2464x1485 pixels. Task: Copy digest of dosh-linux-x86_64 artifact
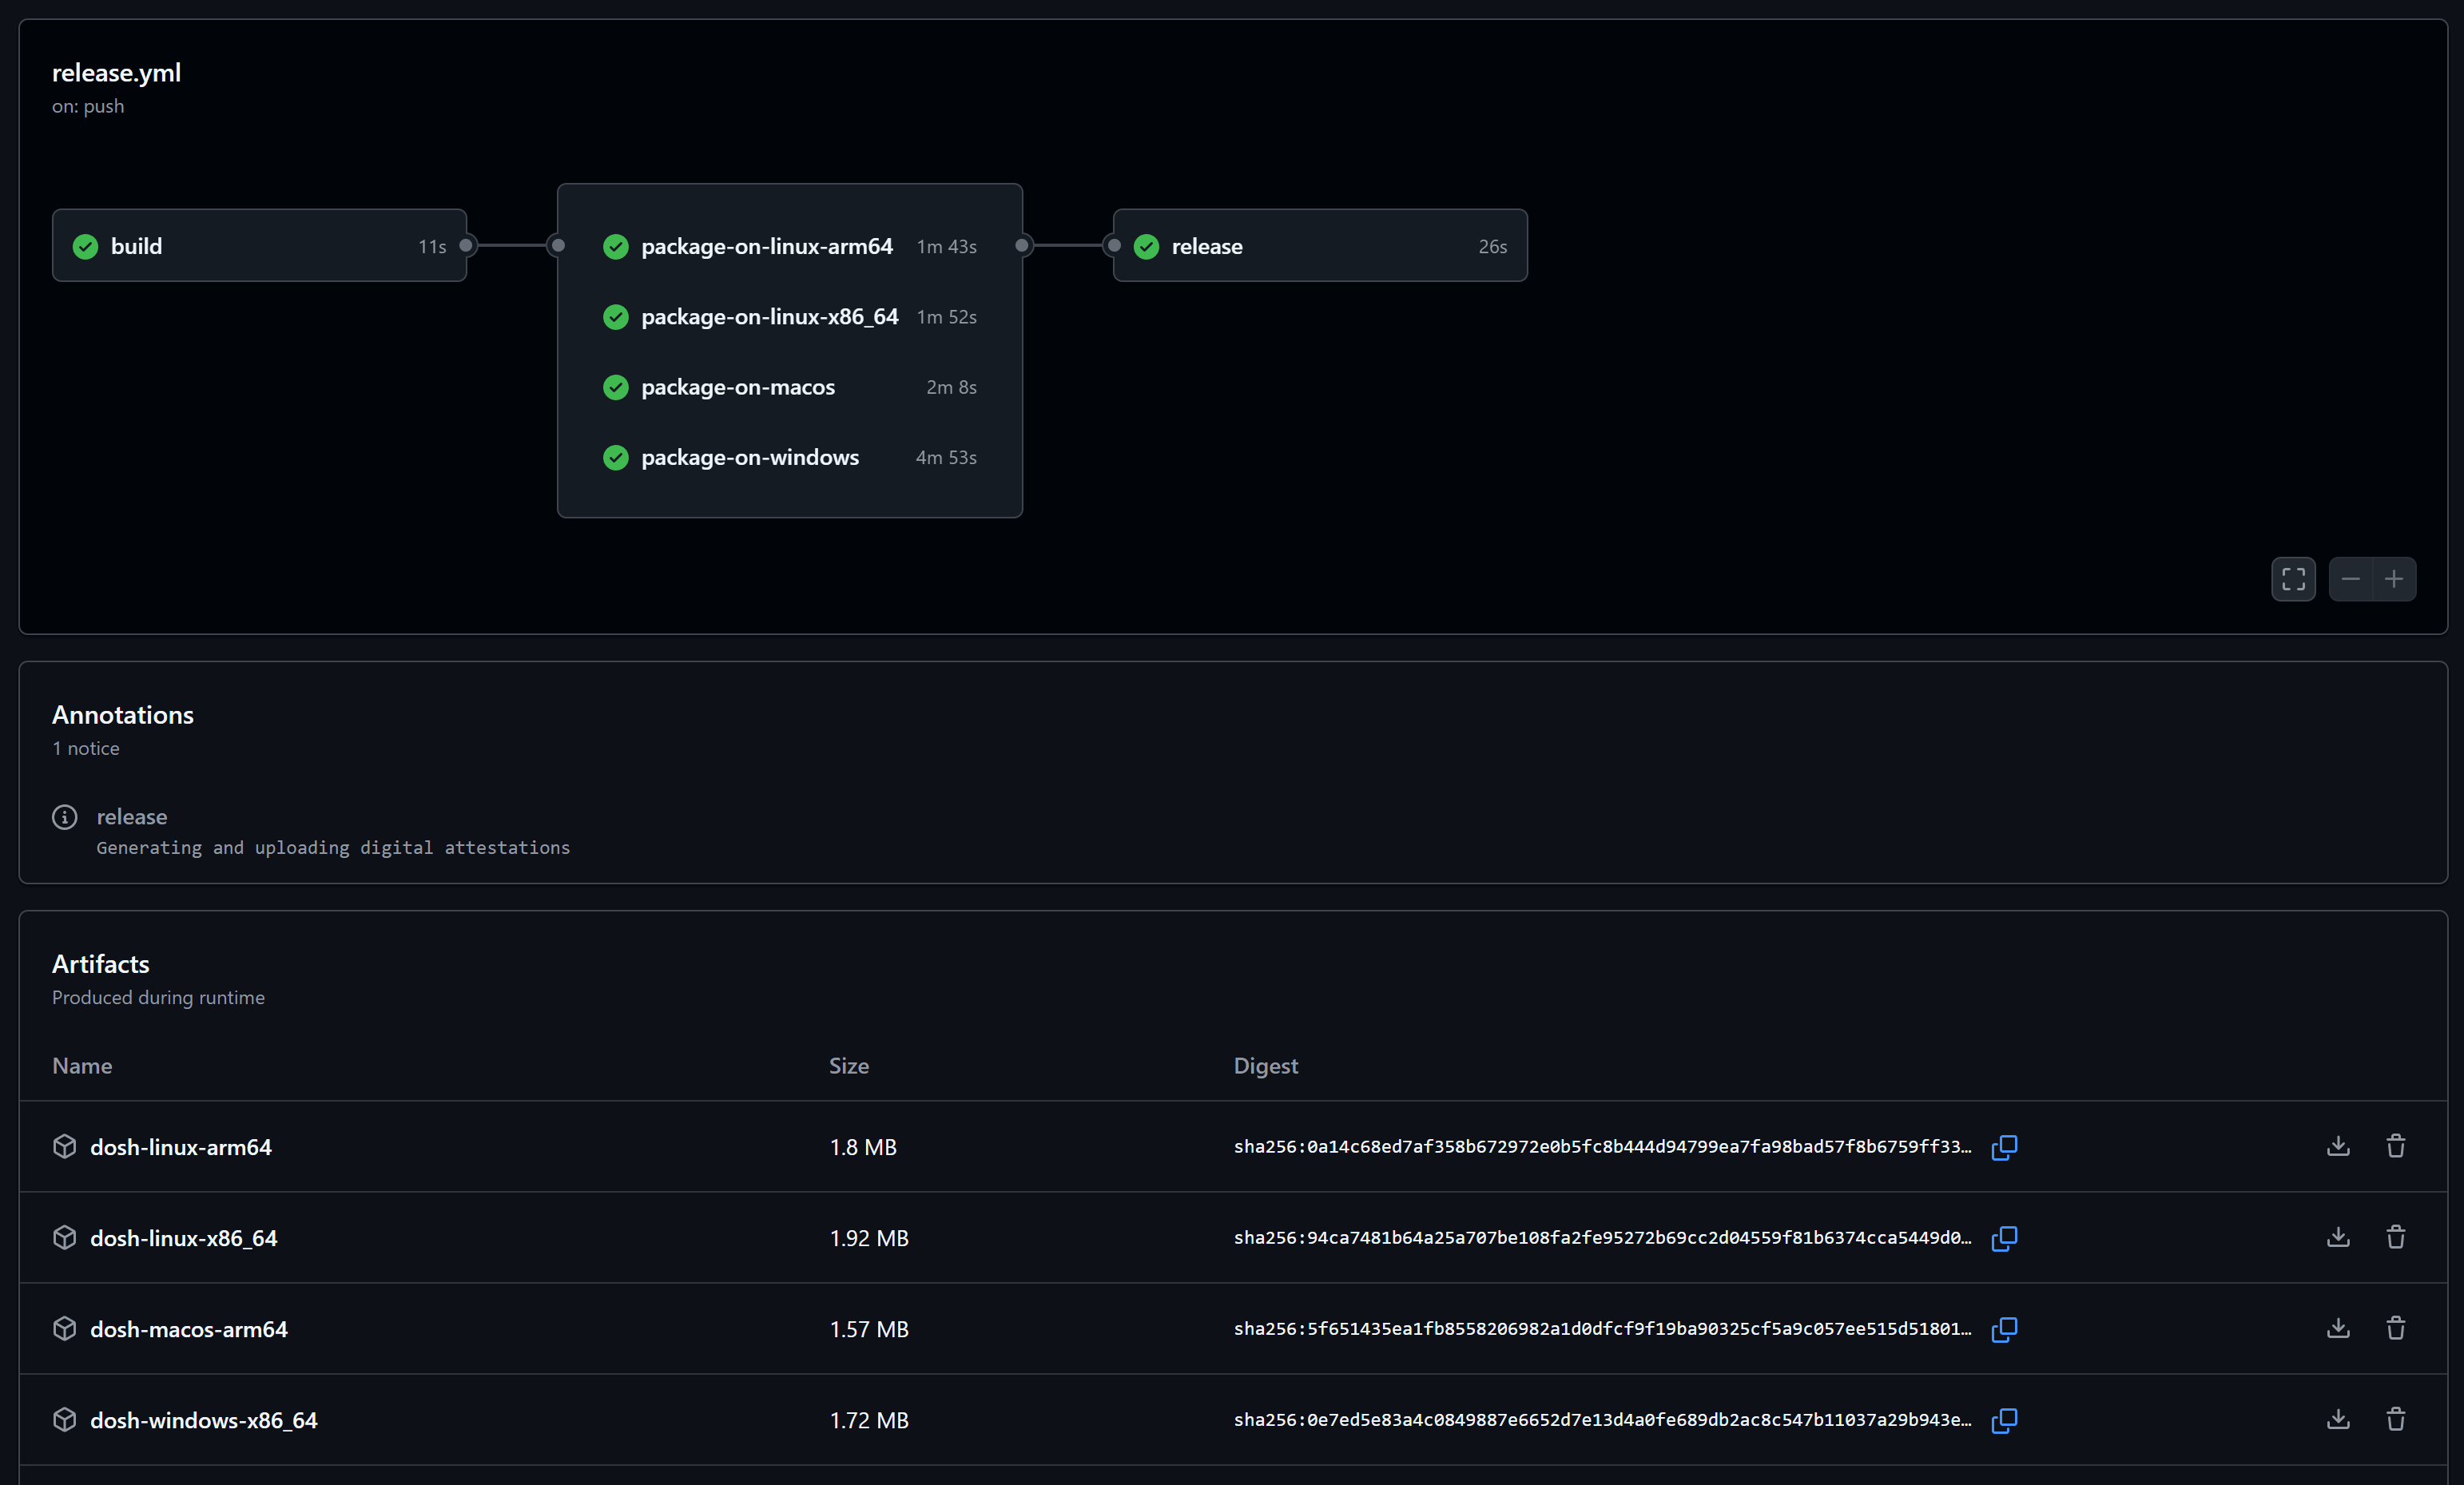tap(2004, 1238)
